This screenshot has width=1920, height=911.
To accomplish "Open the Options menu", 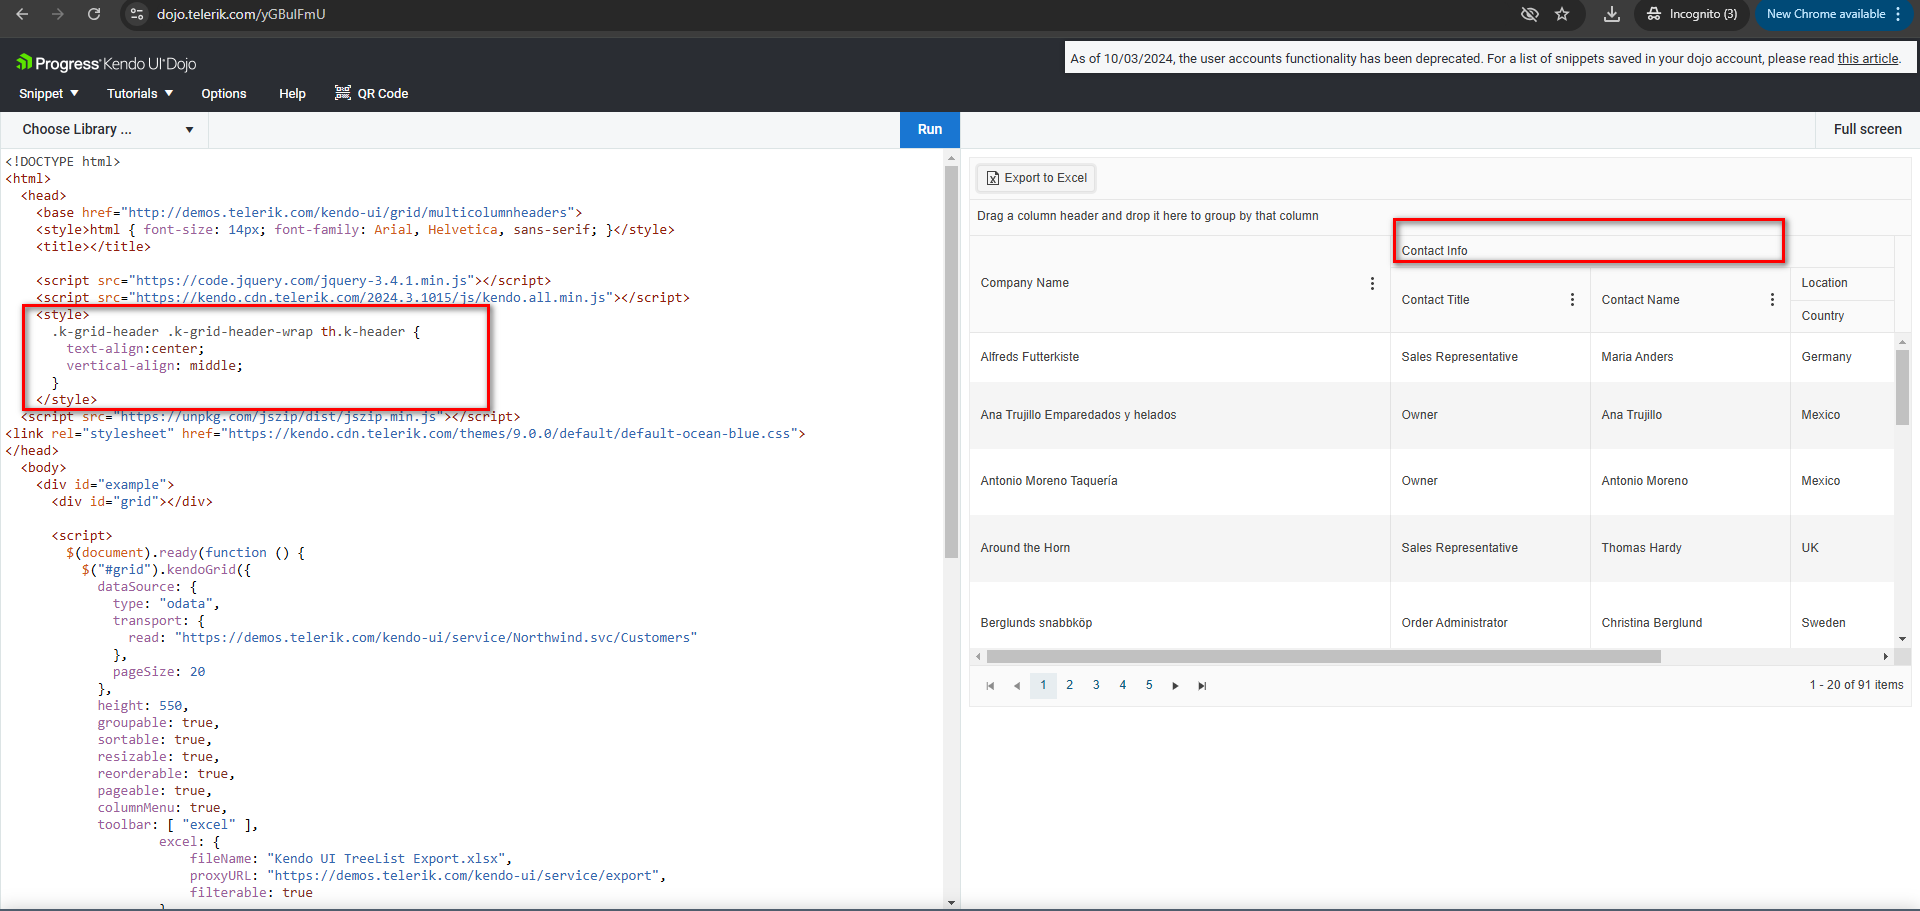I will (223, 94).
